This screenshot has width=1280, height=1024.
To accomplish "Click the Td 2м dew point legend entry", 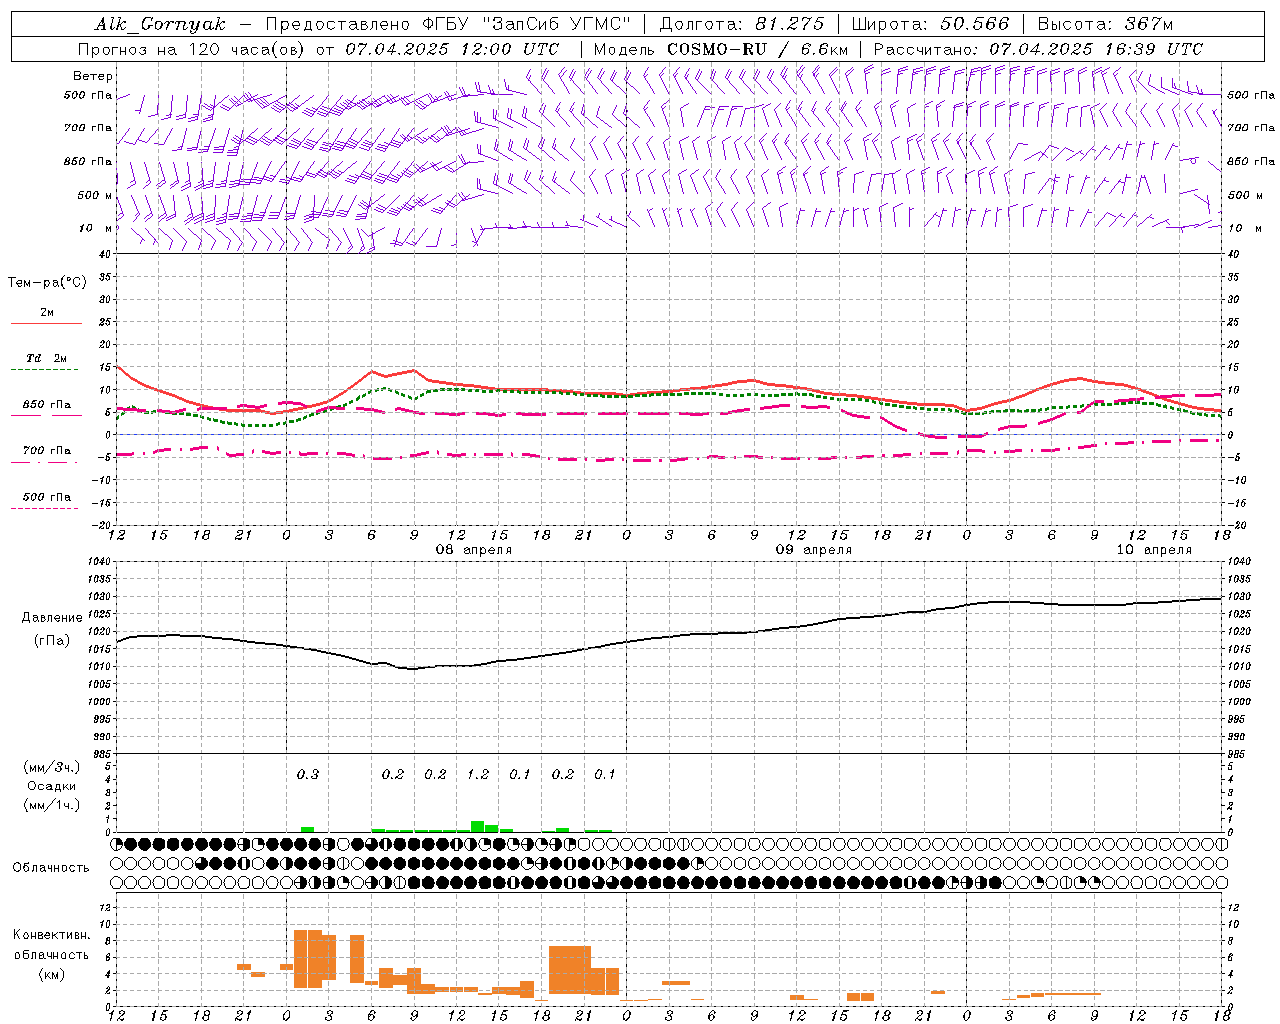I will point(47,358).
